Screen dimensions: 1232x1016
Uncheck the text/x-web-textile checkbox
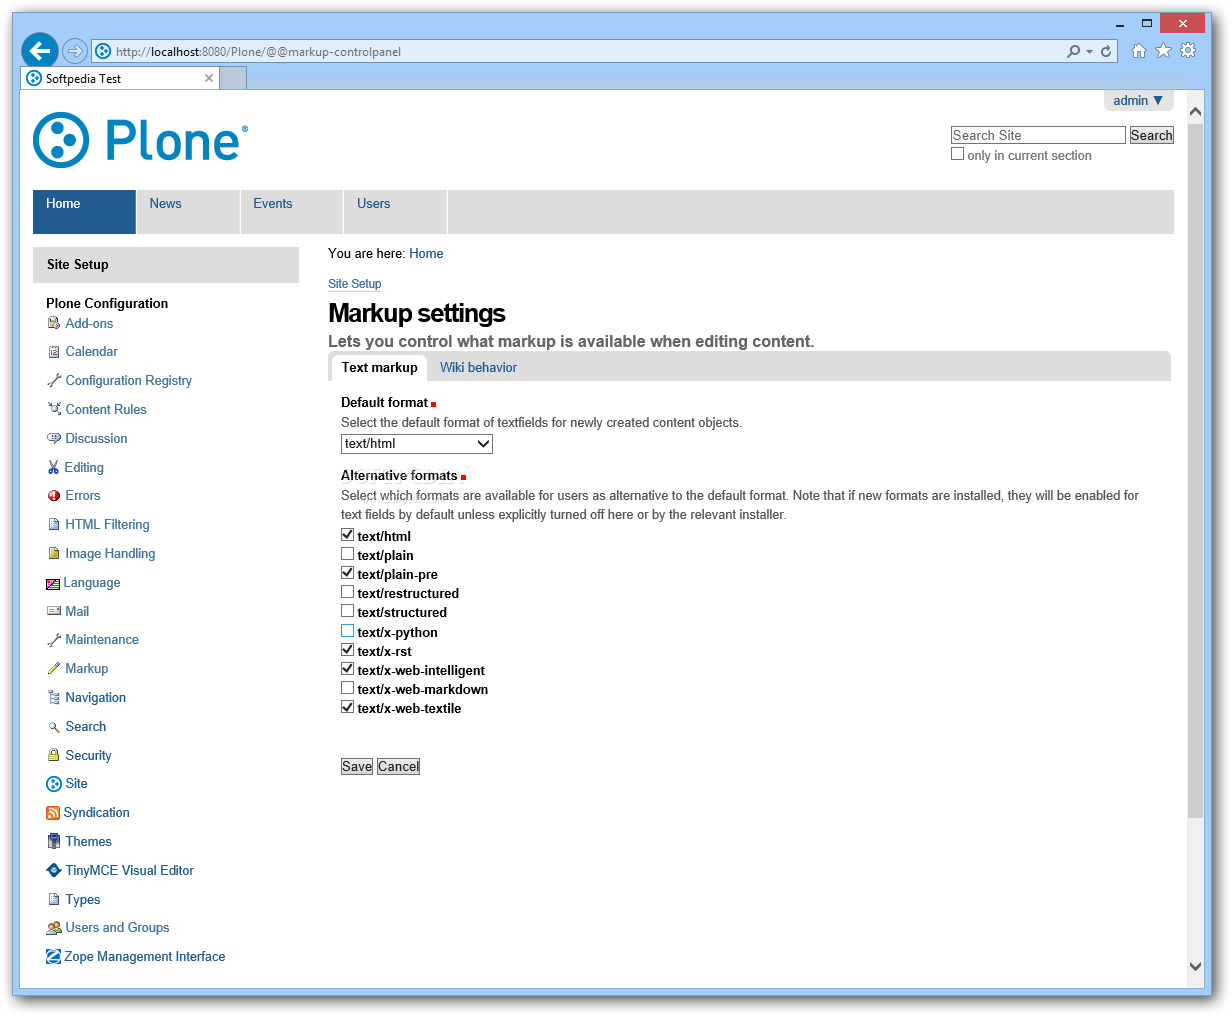(347, 707)
